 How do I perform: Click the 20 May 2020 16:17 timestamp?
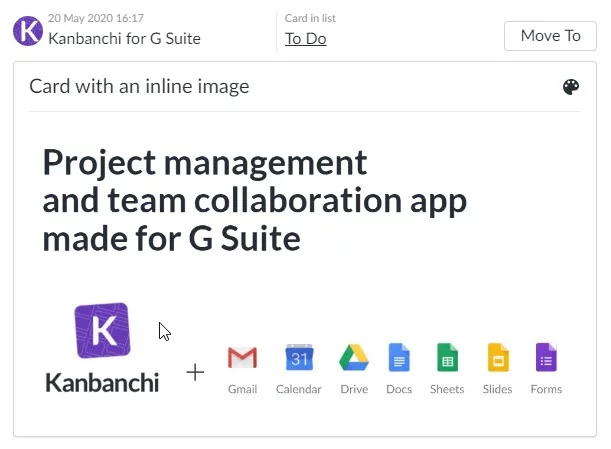[x=96, y=18]
